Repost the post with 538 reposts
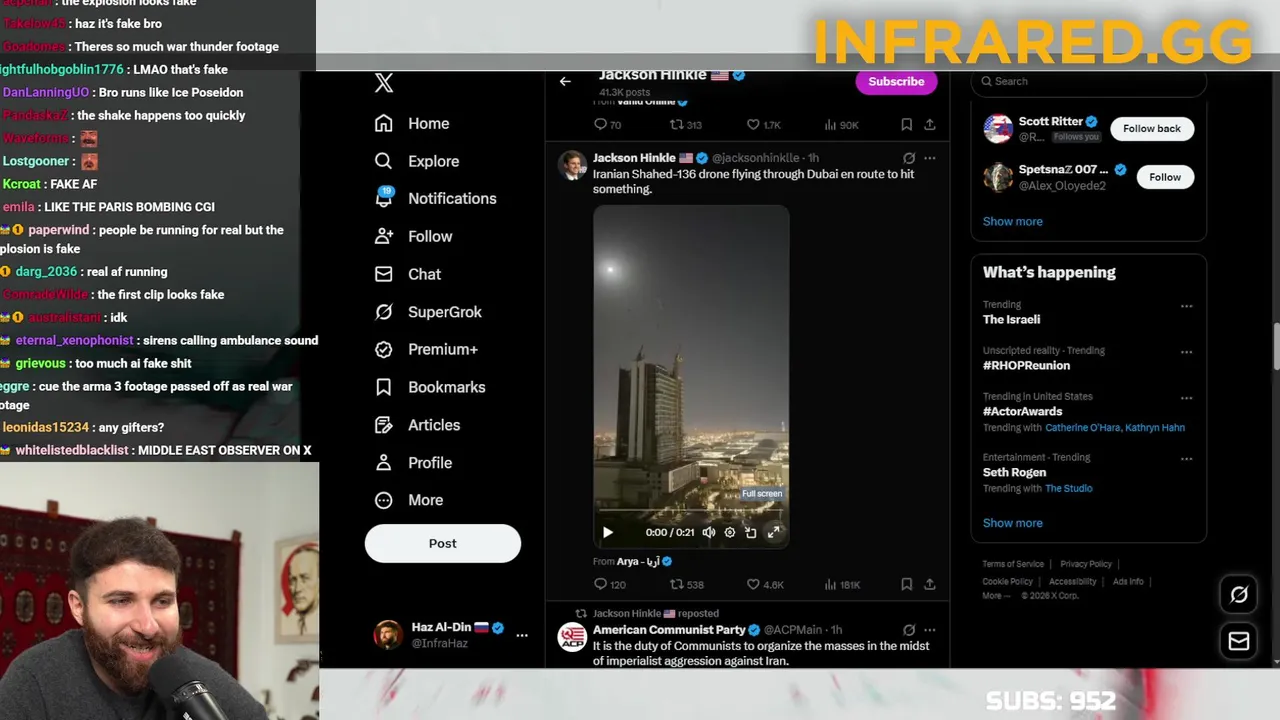Viewport: 1280px width, 720px height. click(x=686, y=584)
